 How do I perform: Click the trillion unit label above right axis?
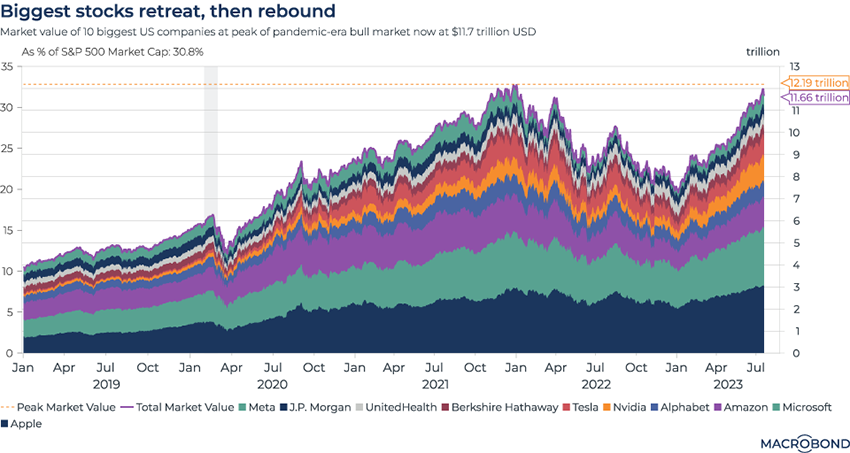click(763, 50)
